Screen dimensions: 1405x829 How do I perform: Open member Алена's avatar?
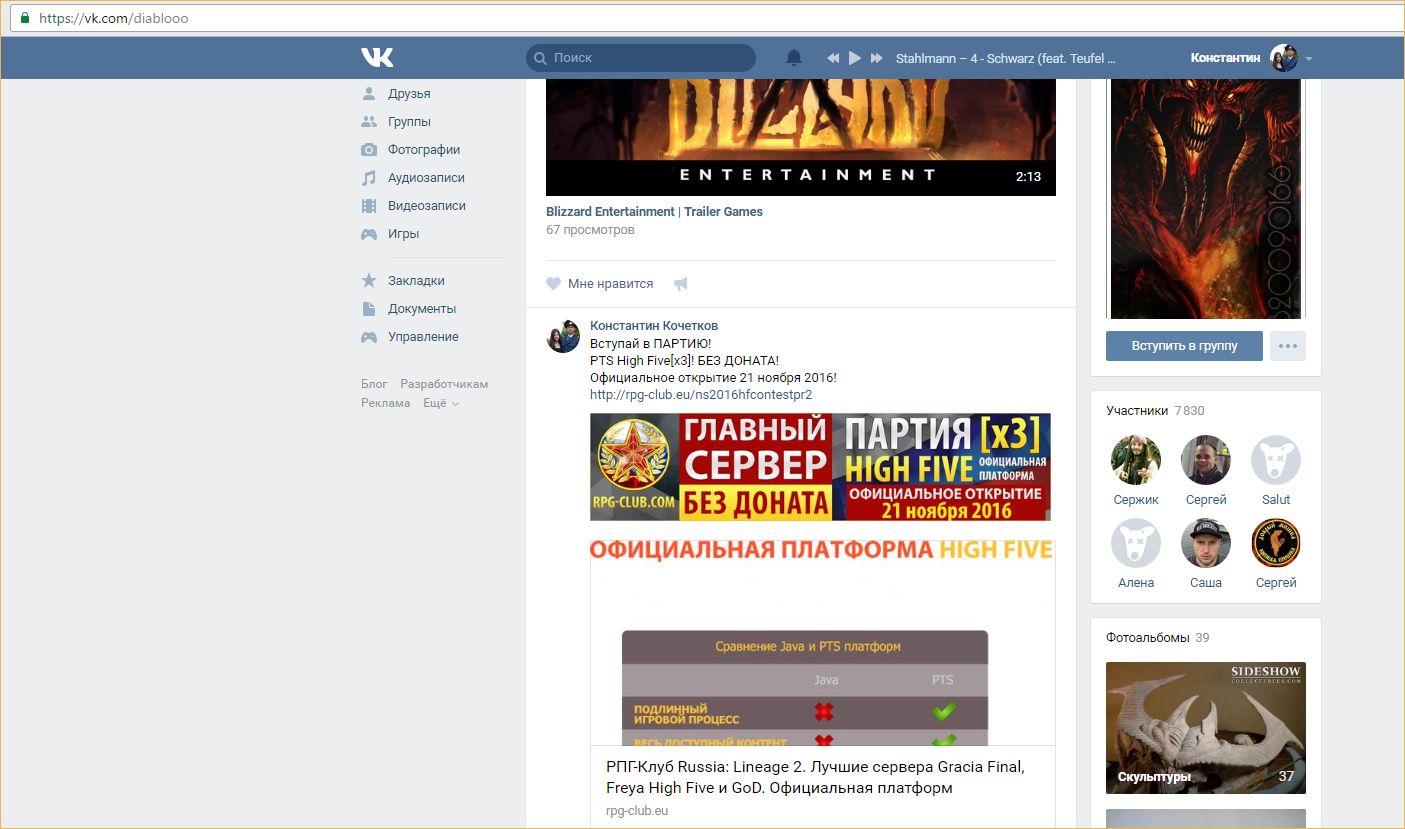pyautogui.click(x=1136, y=543)
